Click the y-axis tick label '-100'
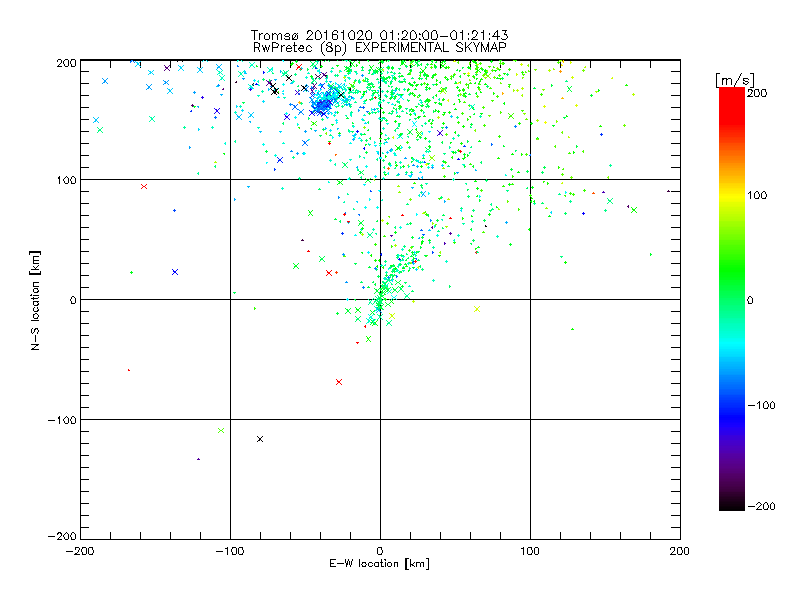The height and width of the screenshot is (600, 800). click(62, 420)
